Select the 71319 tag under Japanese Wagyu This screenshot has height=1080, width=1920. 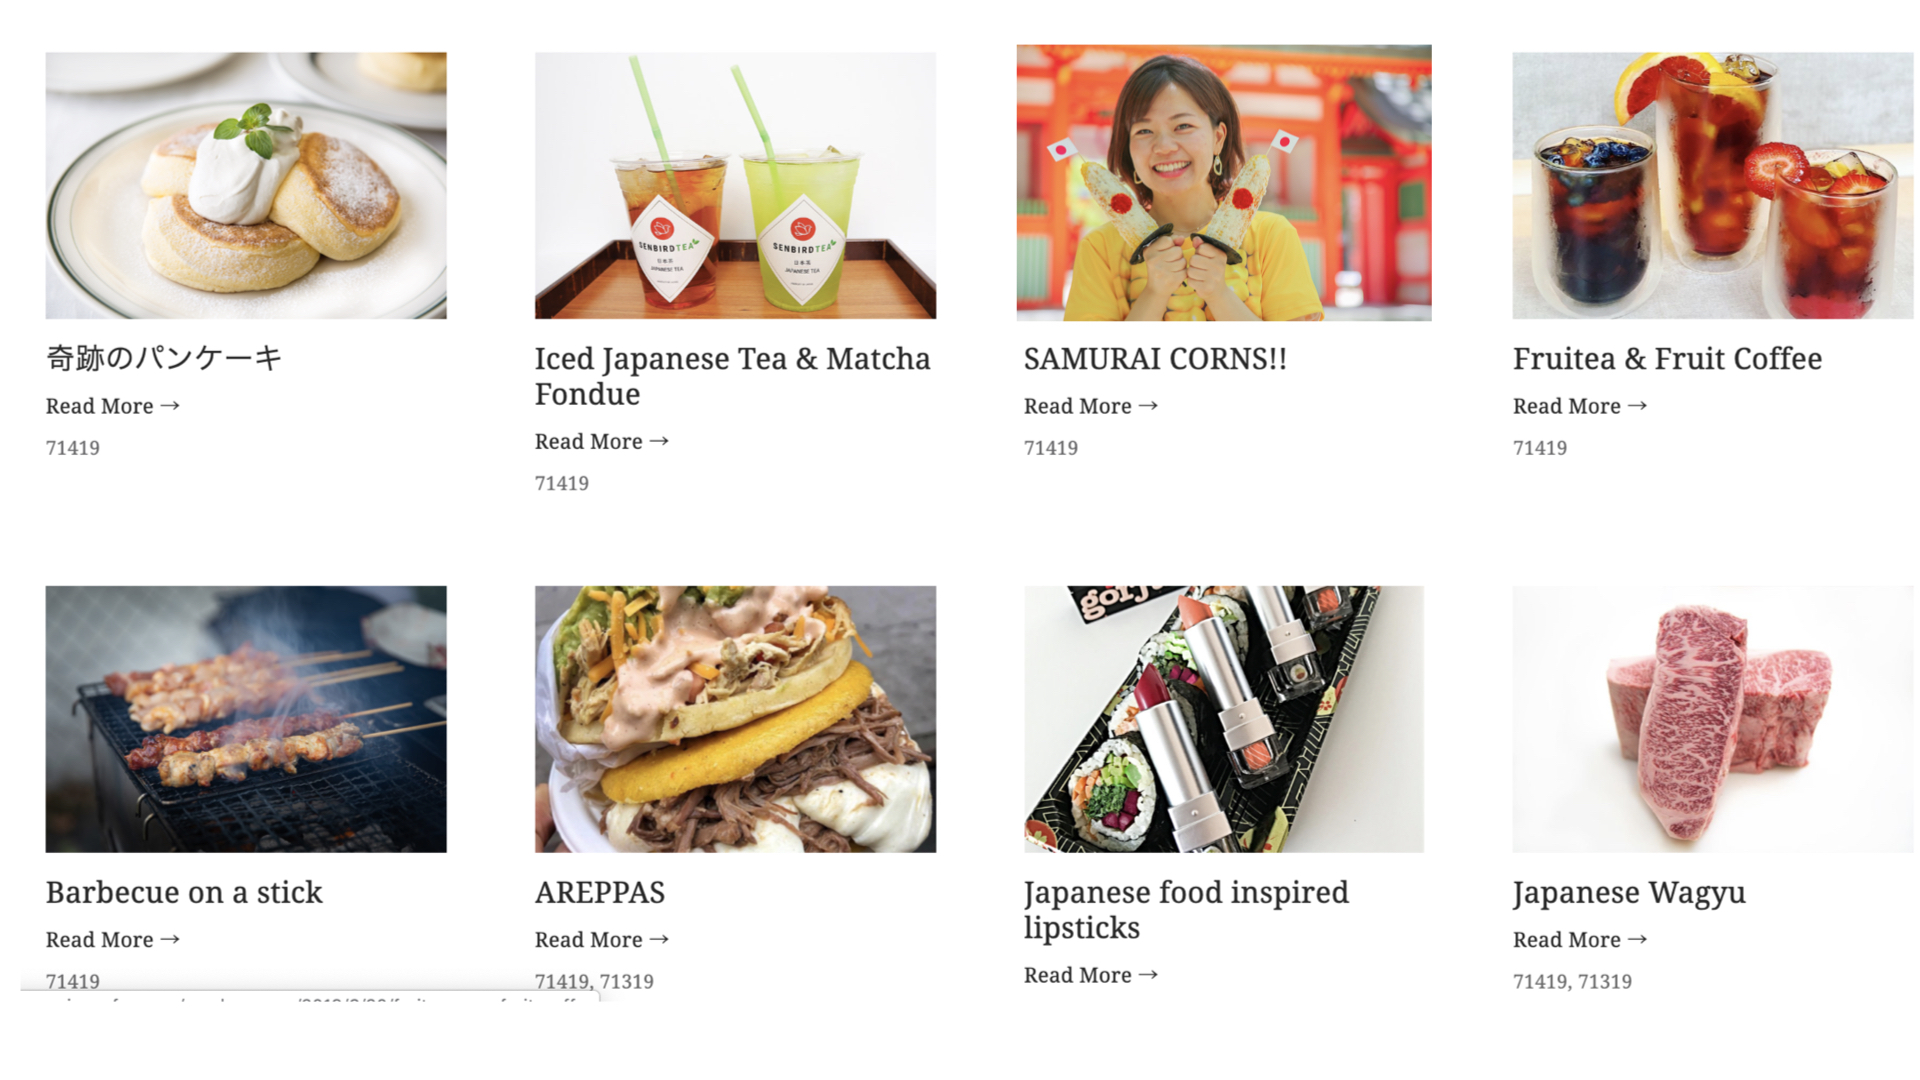click(1604, 982)
